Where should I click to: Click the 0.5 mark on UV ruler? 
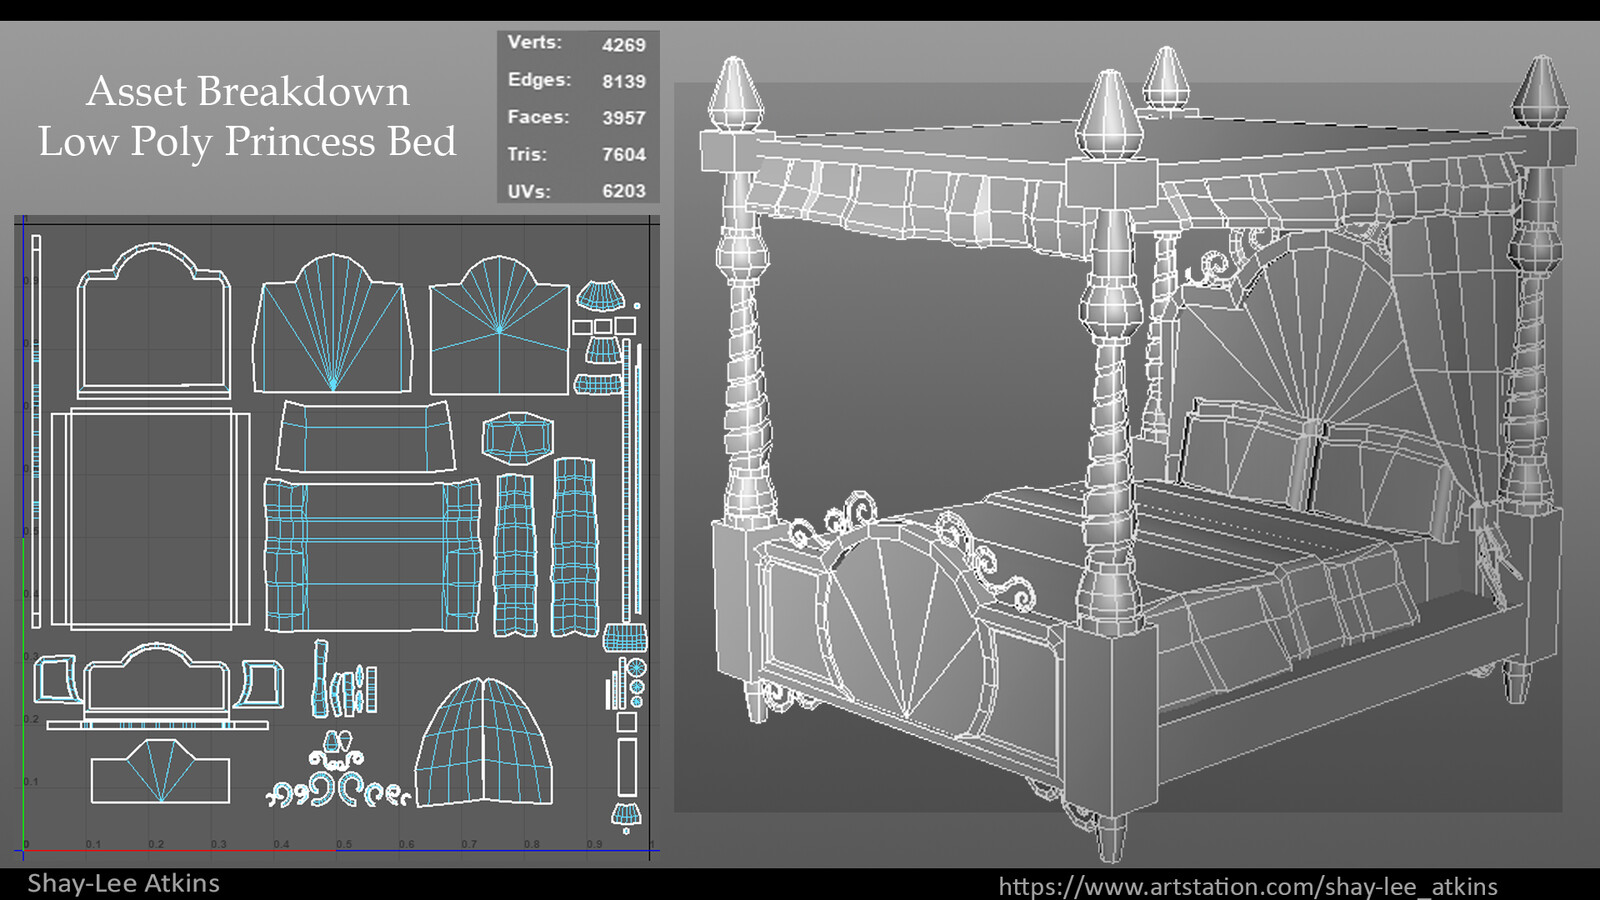coord(345,843)
